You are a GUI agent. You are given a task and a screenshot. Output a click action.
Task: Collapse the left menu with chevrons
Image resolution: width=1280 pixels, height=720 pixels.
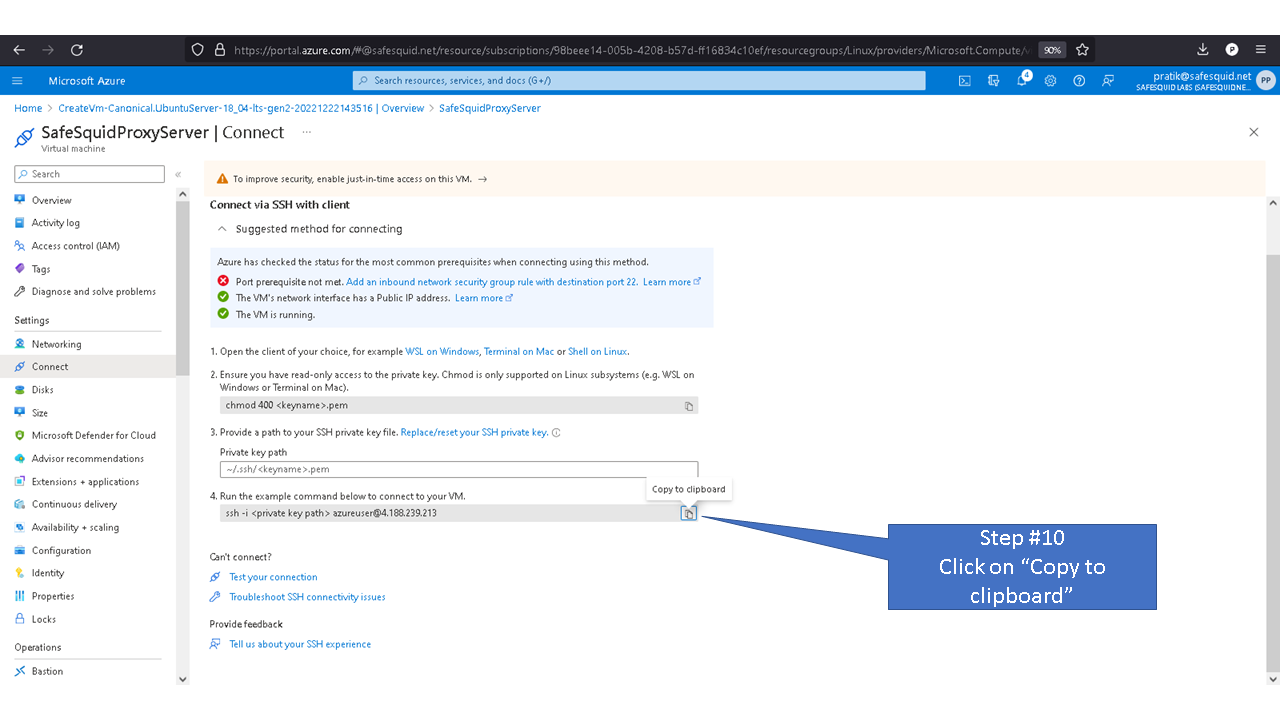178,174
